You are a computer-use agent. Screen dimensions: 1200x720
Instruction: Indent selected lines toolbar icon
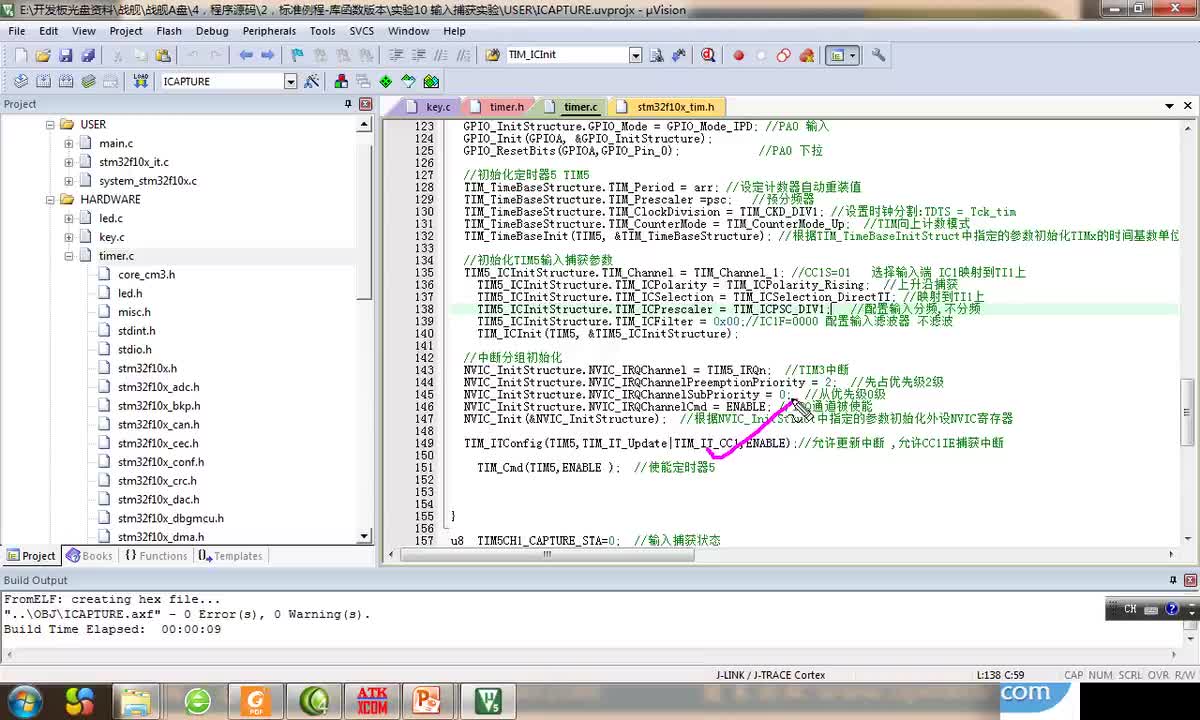coord(396,55)
